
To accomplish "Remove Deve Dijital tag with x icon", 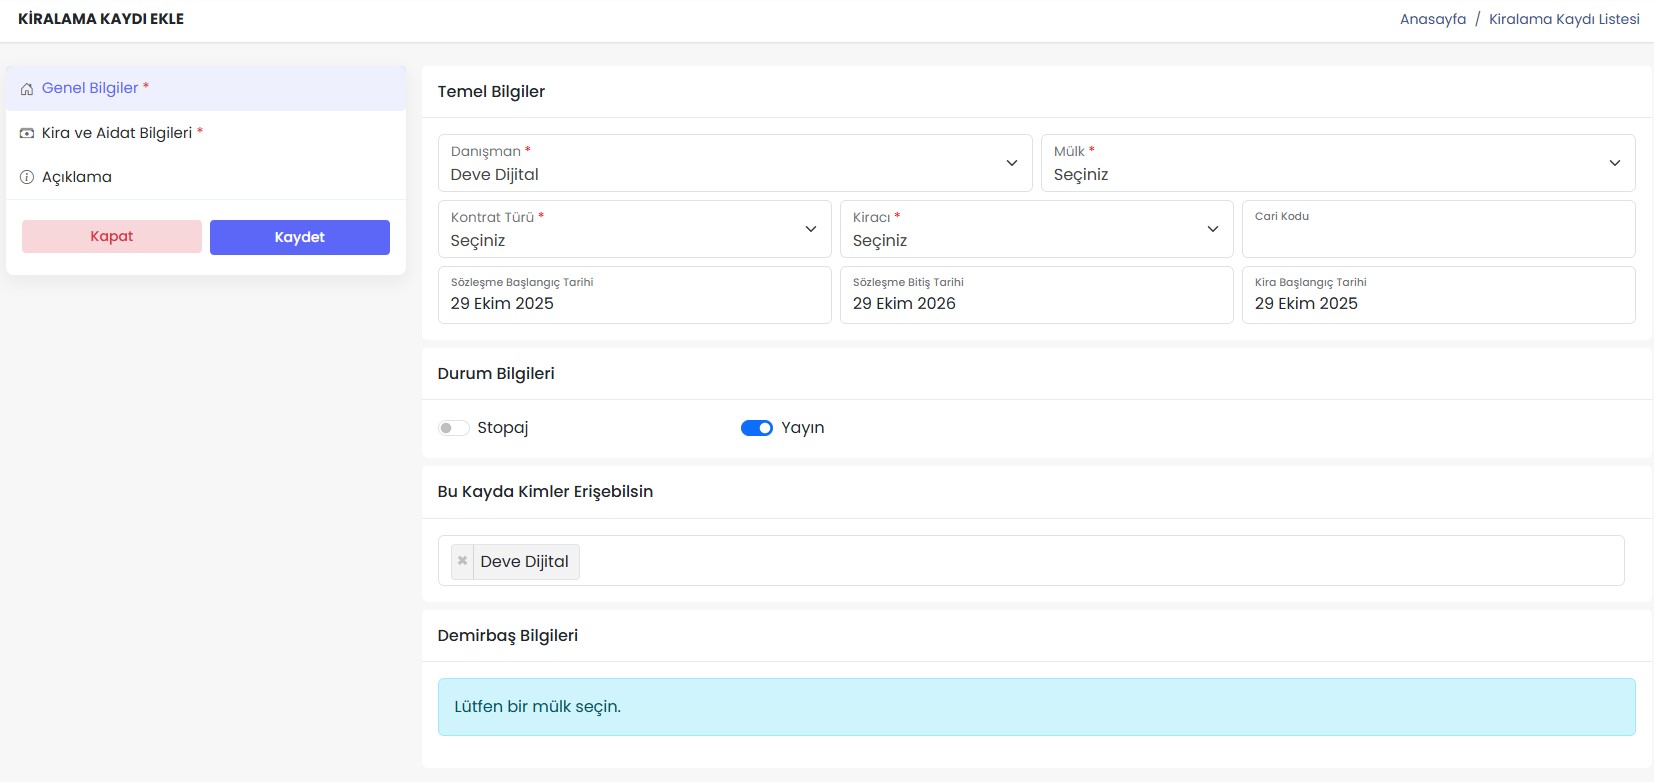I will click(x=462, y=561).
